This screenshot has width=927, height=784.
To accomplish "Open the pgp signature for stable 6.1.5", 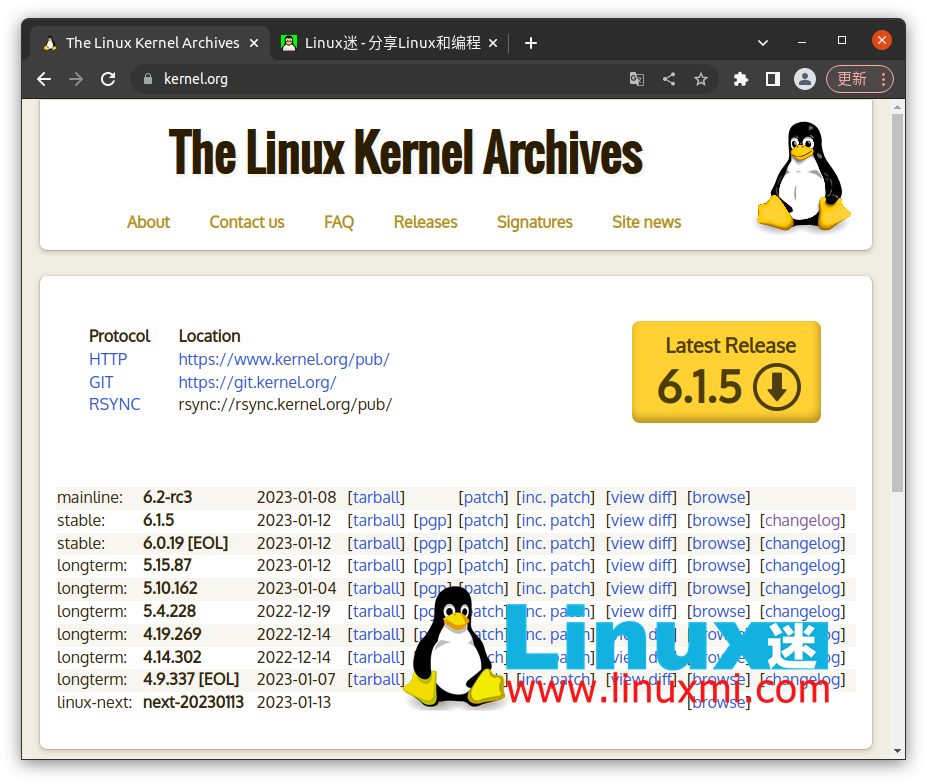I will click(x=433, y=521).
